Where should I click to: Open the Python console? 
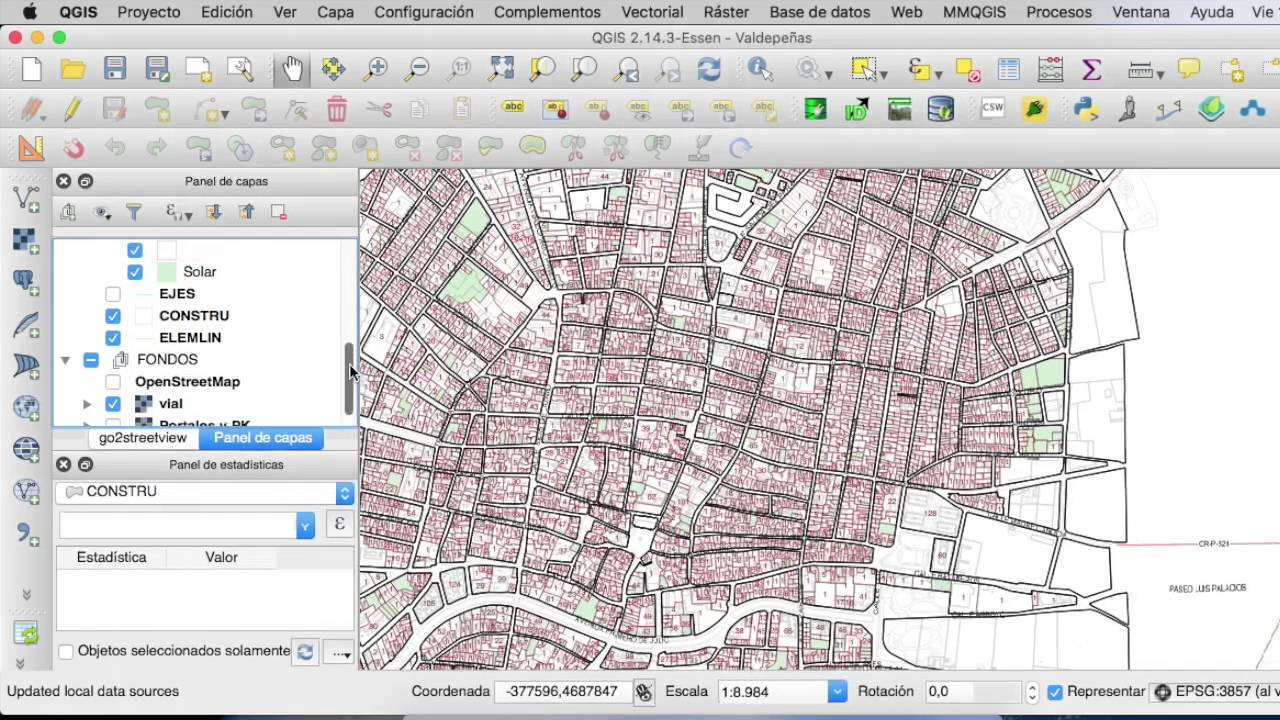1086,109
